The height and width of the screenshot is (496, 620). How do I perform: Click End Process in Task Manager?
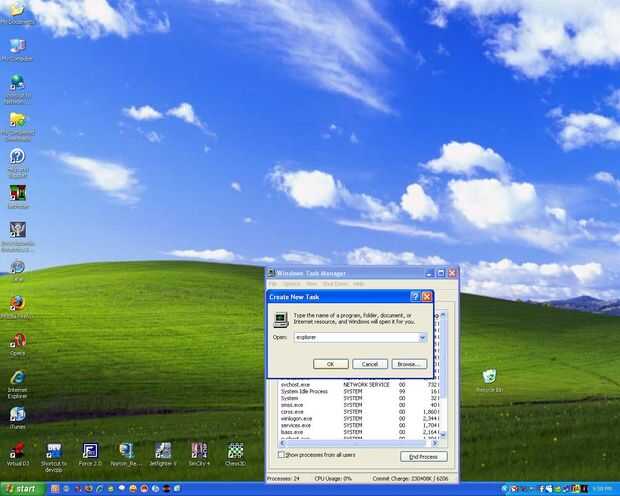coord(423,457)
